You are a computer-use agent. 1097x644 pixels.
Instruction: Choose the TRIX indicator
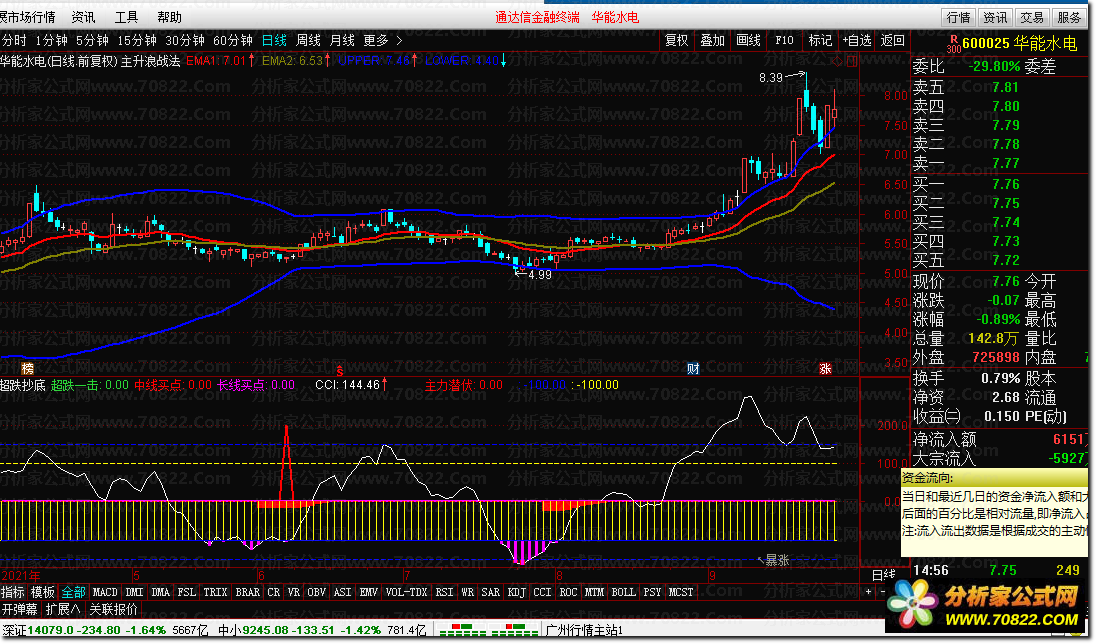(215, 592)
